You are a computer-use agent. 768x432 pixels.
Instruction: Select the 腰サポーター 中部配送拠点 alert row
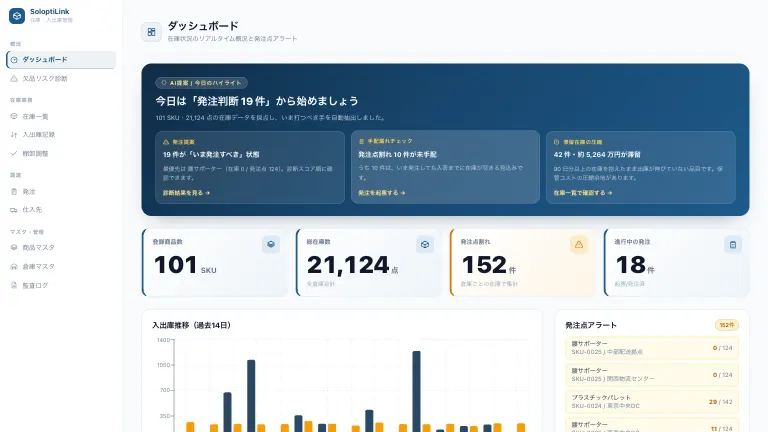(x=652, y=348)
